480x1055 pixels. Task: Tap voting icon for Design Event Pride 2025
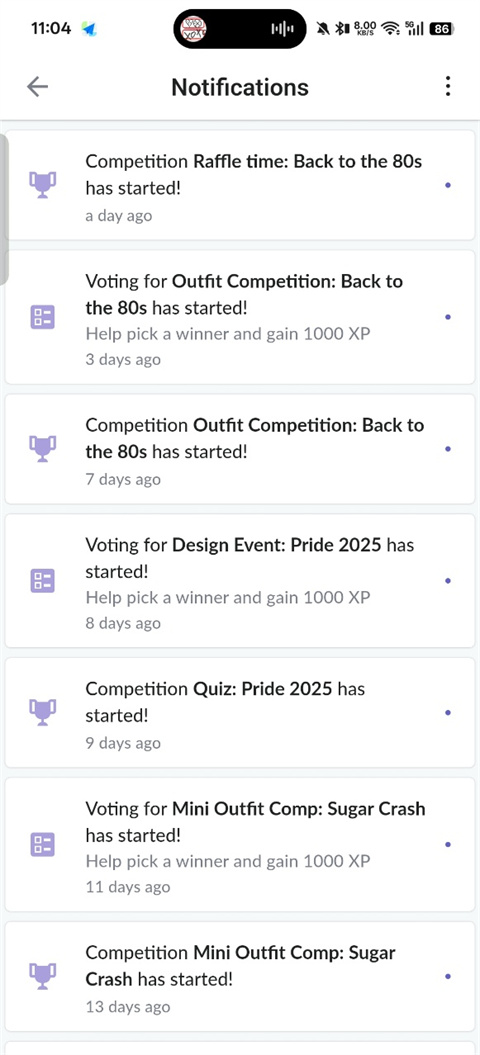click(x=42, y=581)
